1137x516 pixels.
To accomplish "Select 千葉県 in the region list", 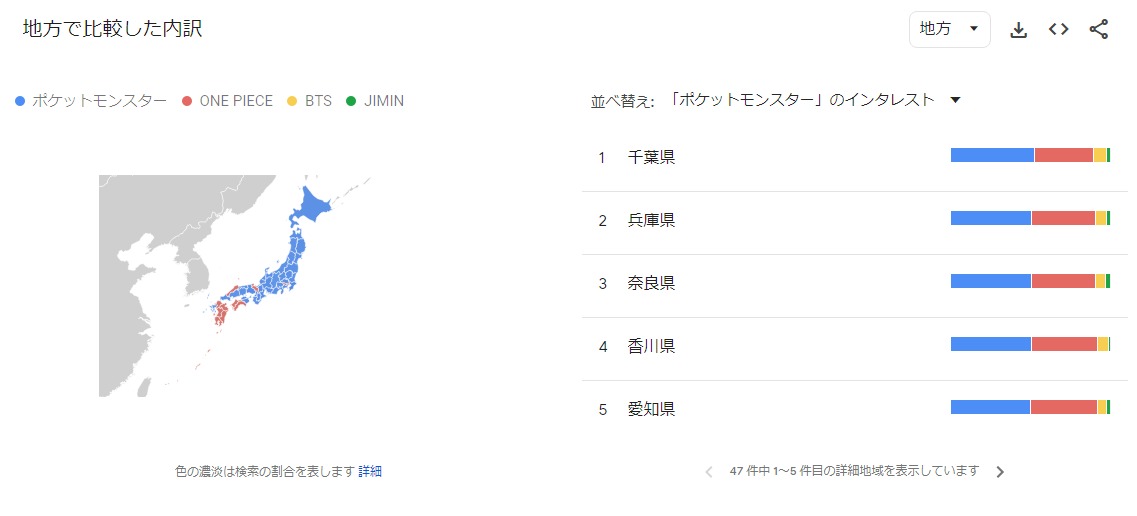I will (651, 157).
